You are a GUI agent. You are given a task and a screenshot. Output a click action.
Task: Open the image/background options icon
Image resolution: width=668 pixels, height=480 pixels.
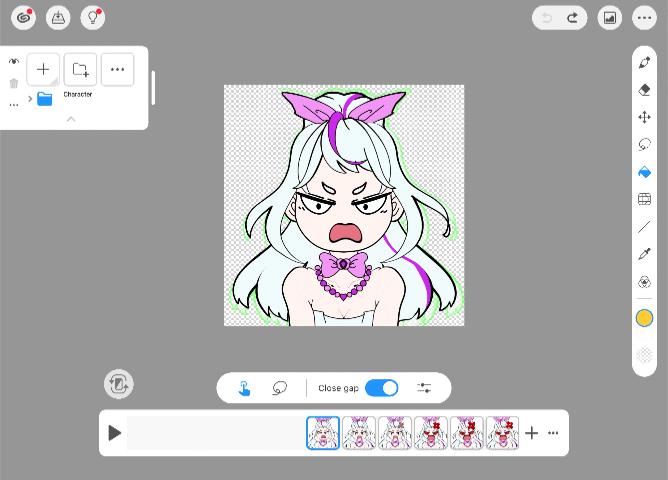610,18
